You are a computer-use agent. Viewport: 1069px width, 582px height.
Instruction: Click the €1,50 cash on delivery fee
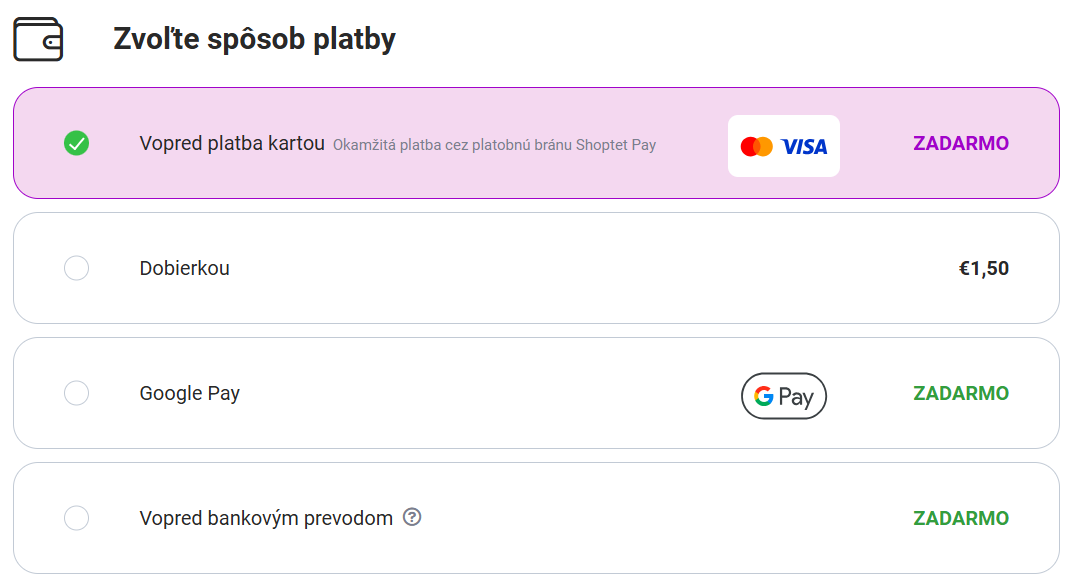(984, 269)
